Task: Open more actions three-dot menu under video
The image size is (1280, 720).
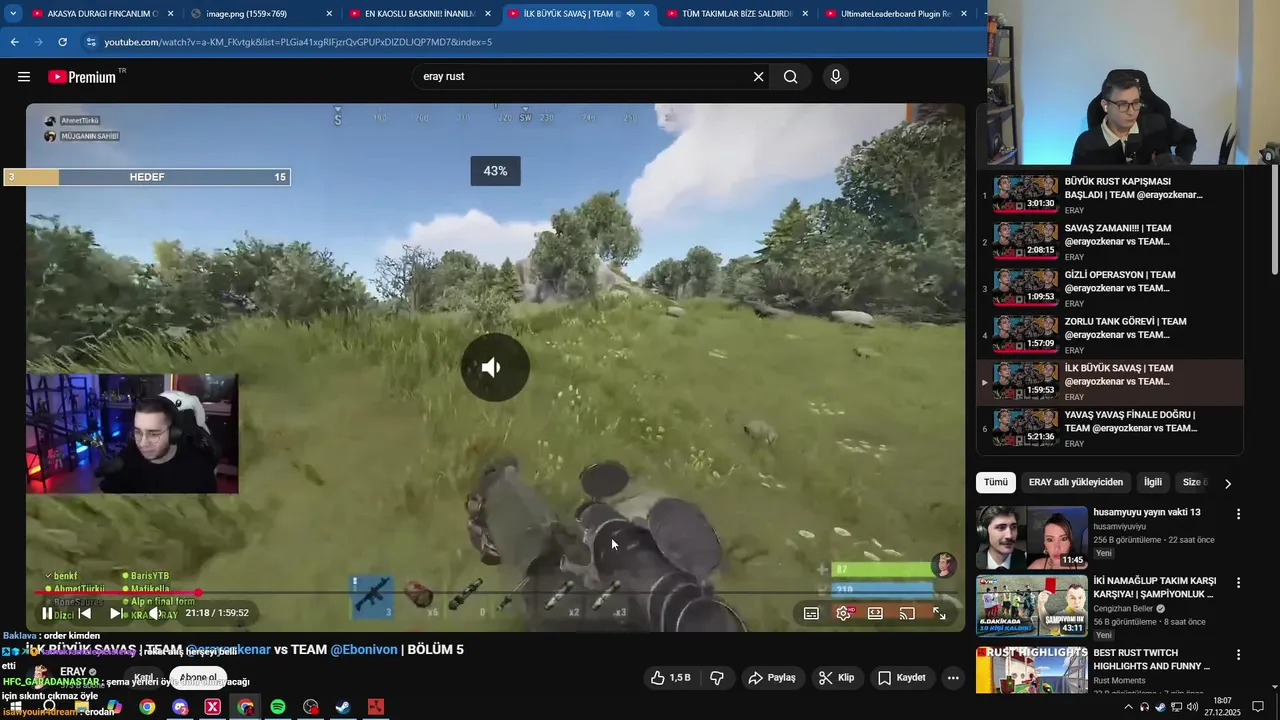Action: pos(953,677)
